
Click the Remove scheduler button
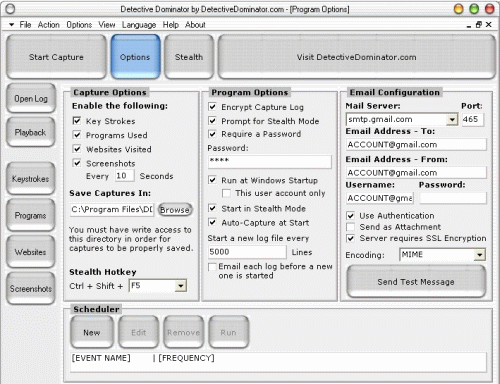tap(184, 332)
